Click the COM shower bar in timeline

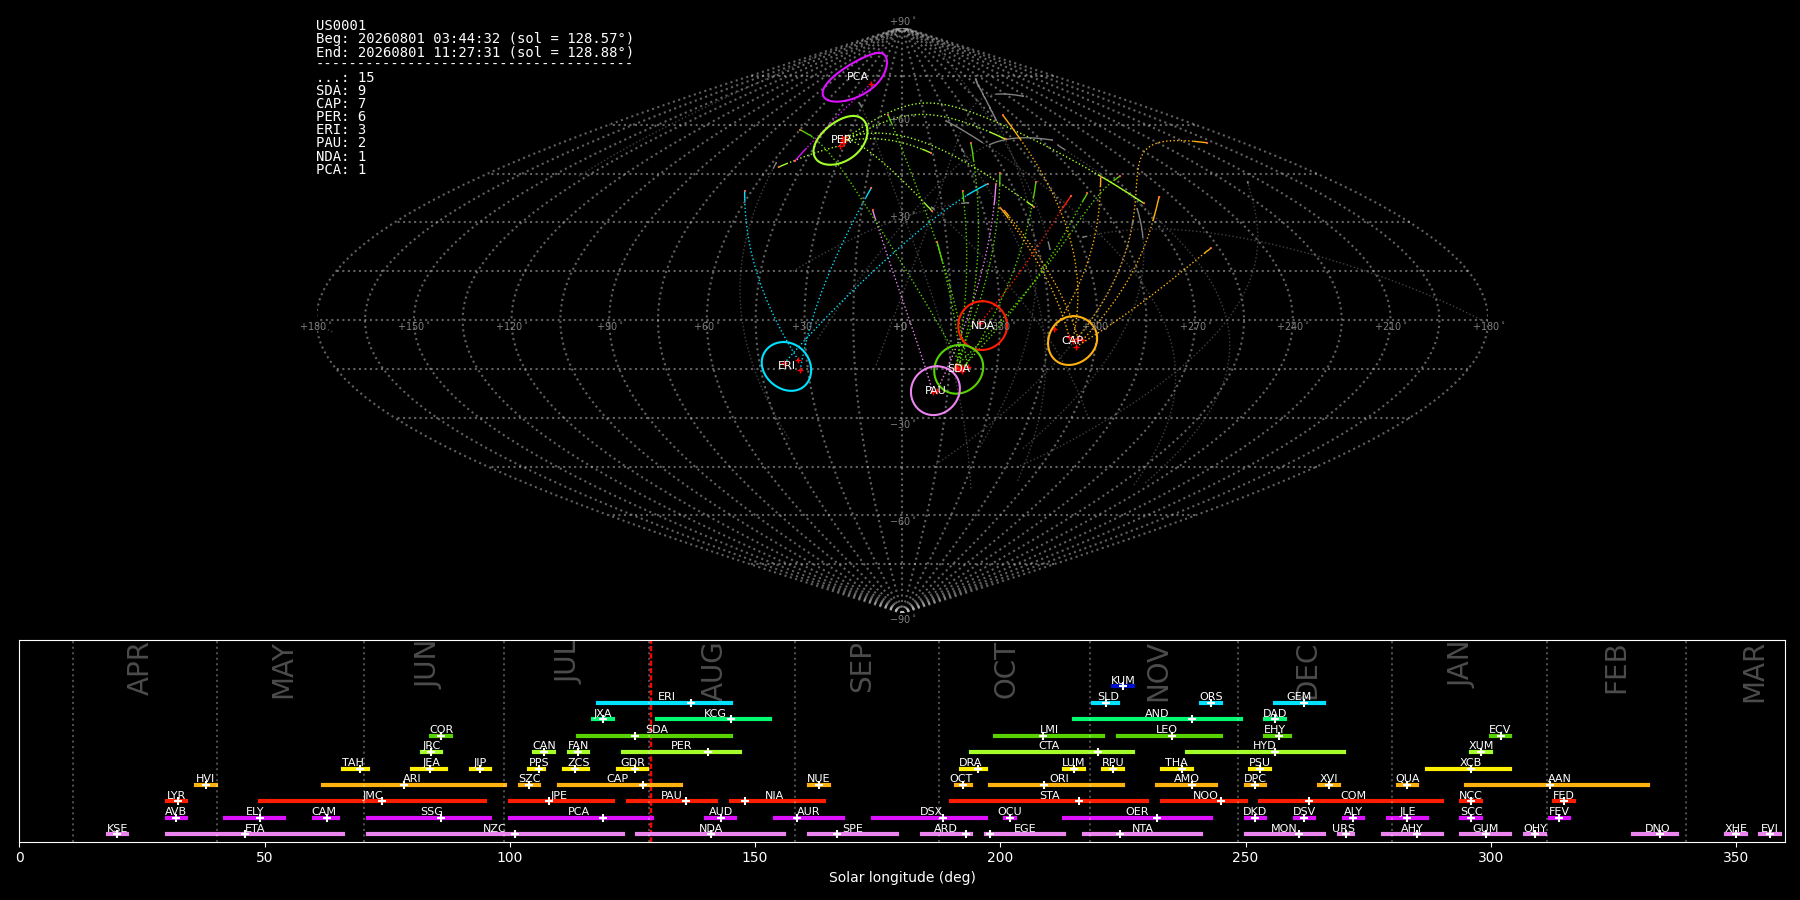coord(1352,801)
